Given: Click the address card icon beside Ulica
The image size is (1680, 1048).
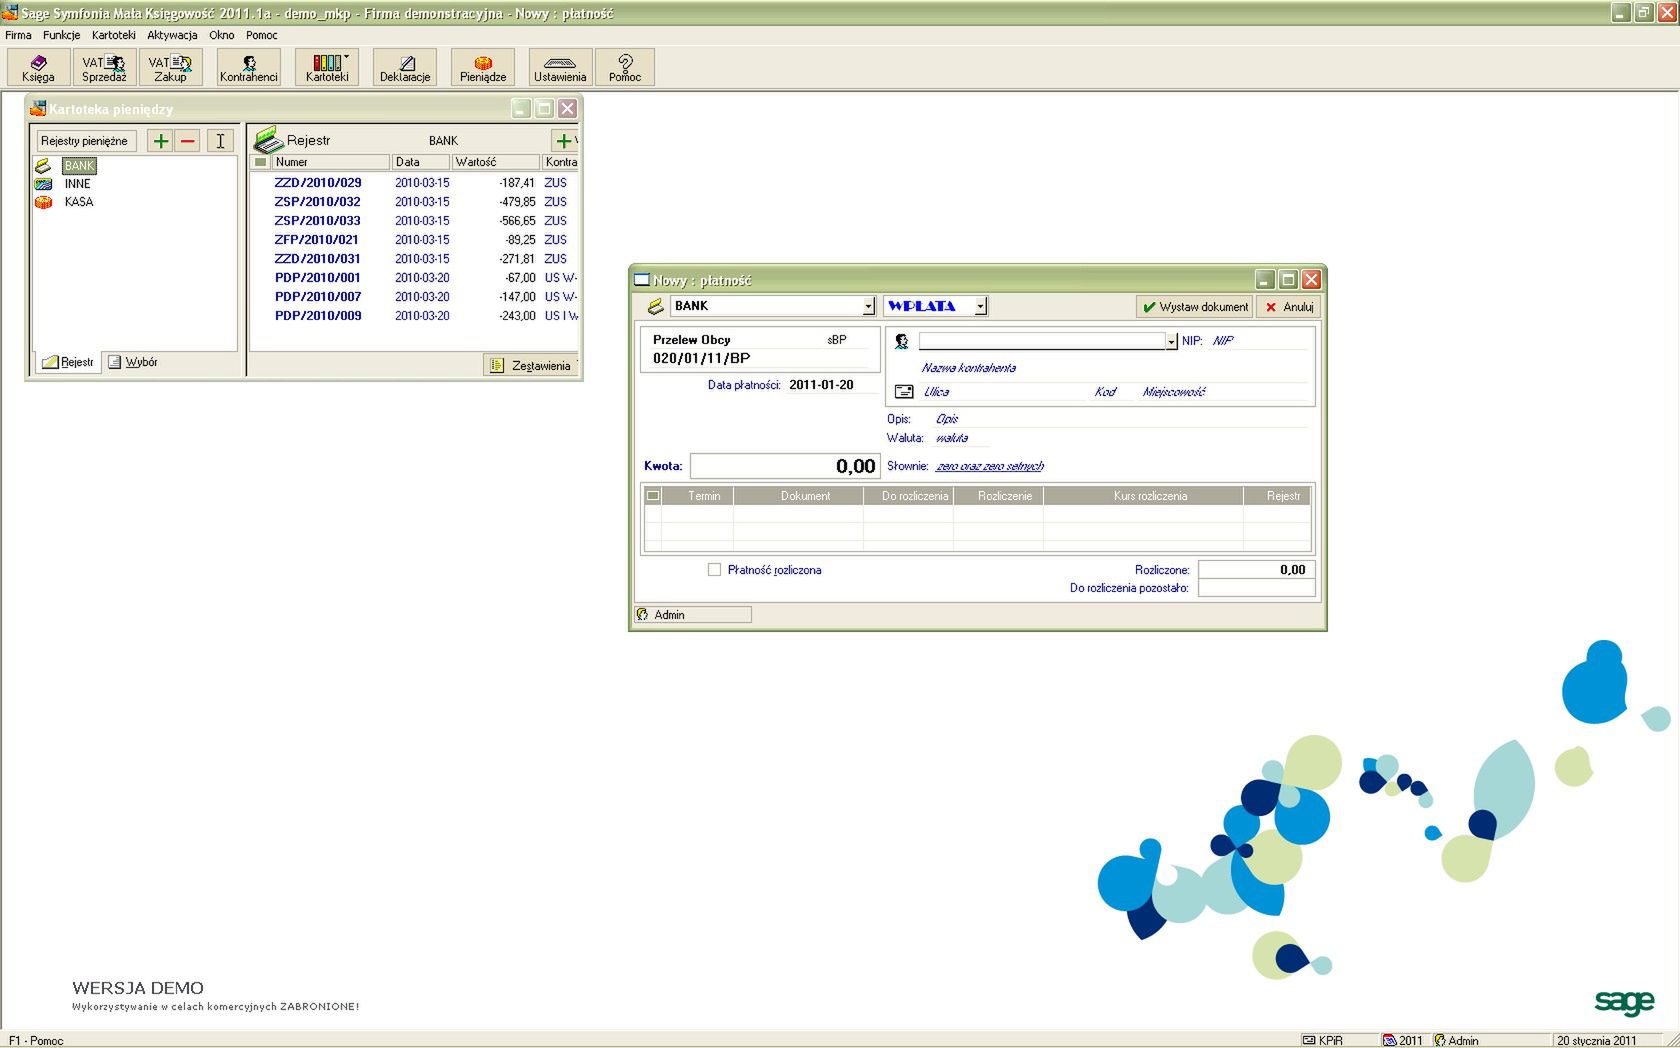Looking at the screenshot, I should pos(904,392).
